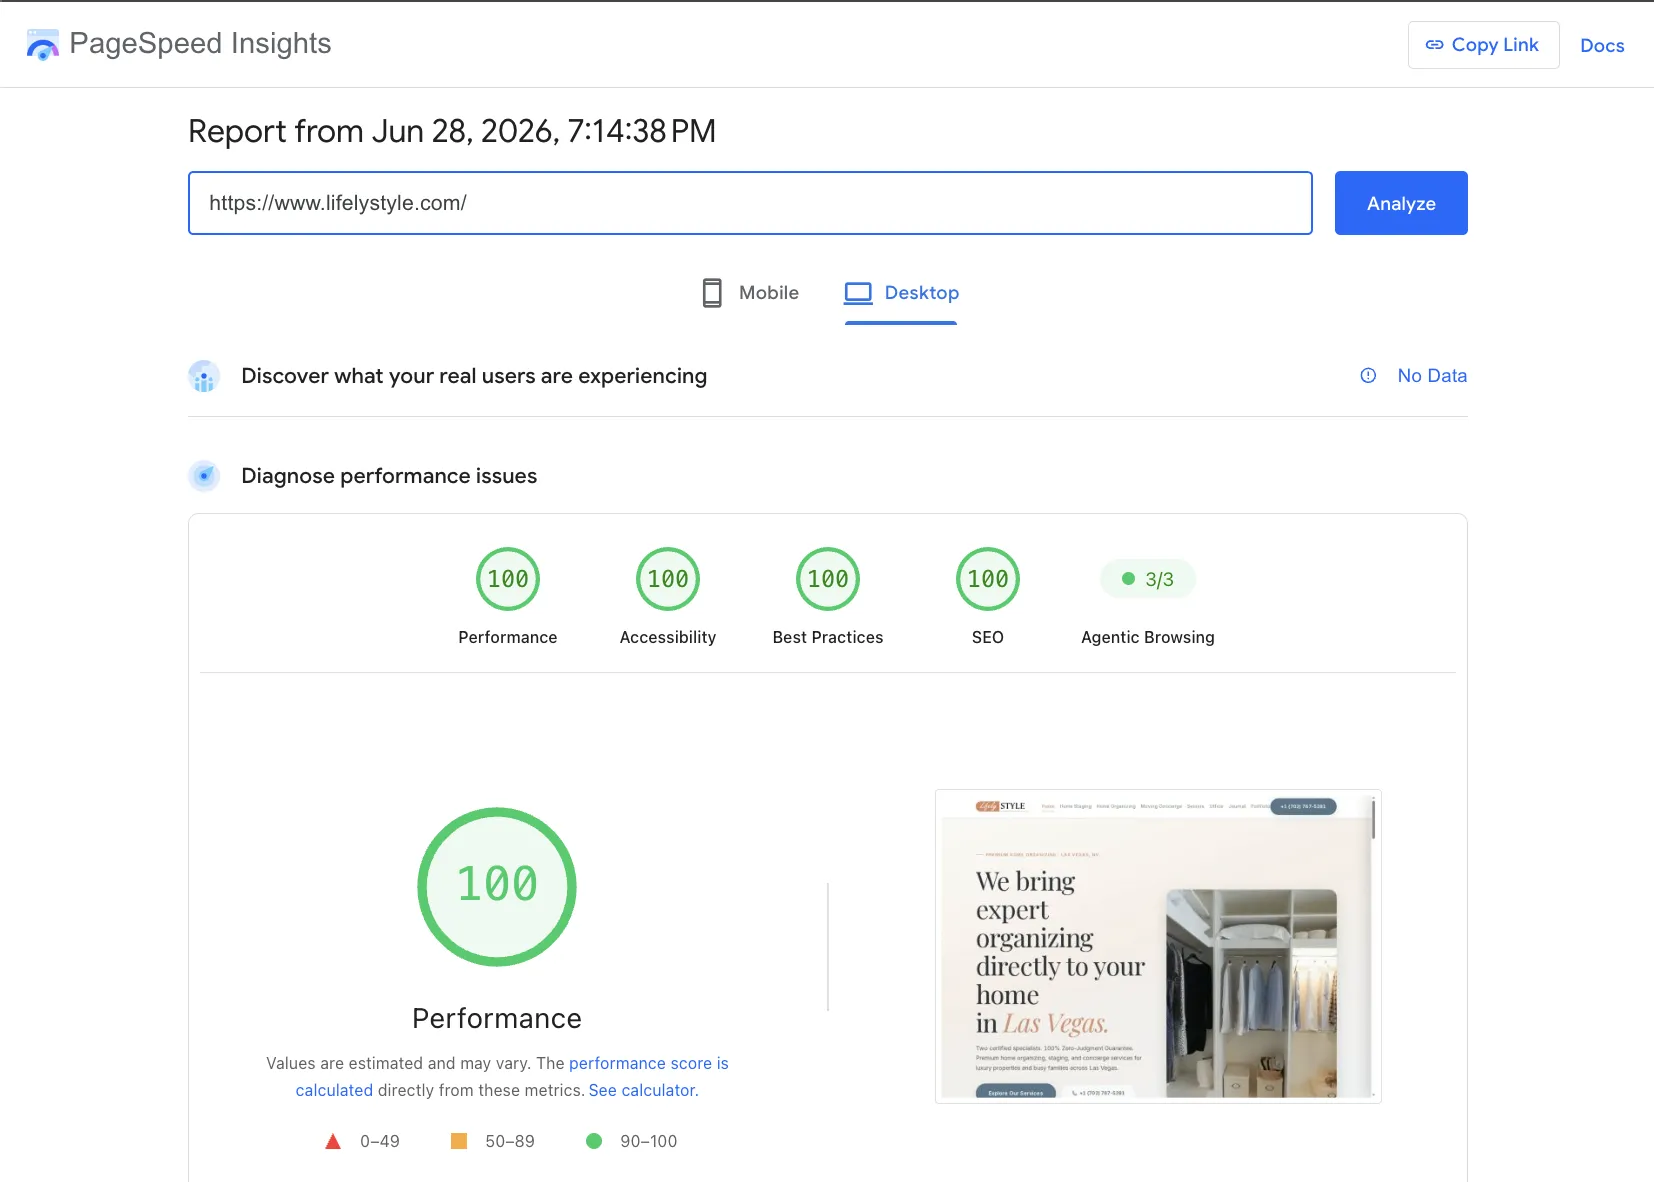Click the laptop icon for Desktop
This screenshot has height=1182, width=1654.
(858, 293)
